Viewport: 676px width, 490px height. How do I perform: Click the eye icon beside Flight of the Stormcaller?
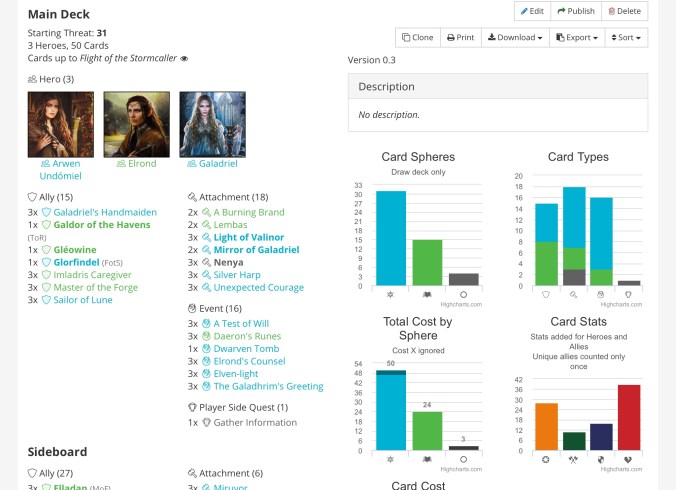pos(184,59)
